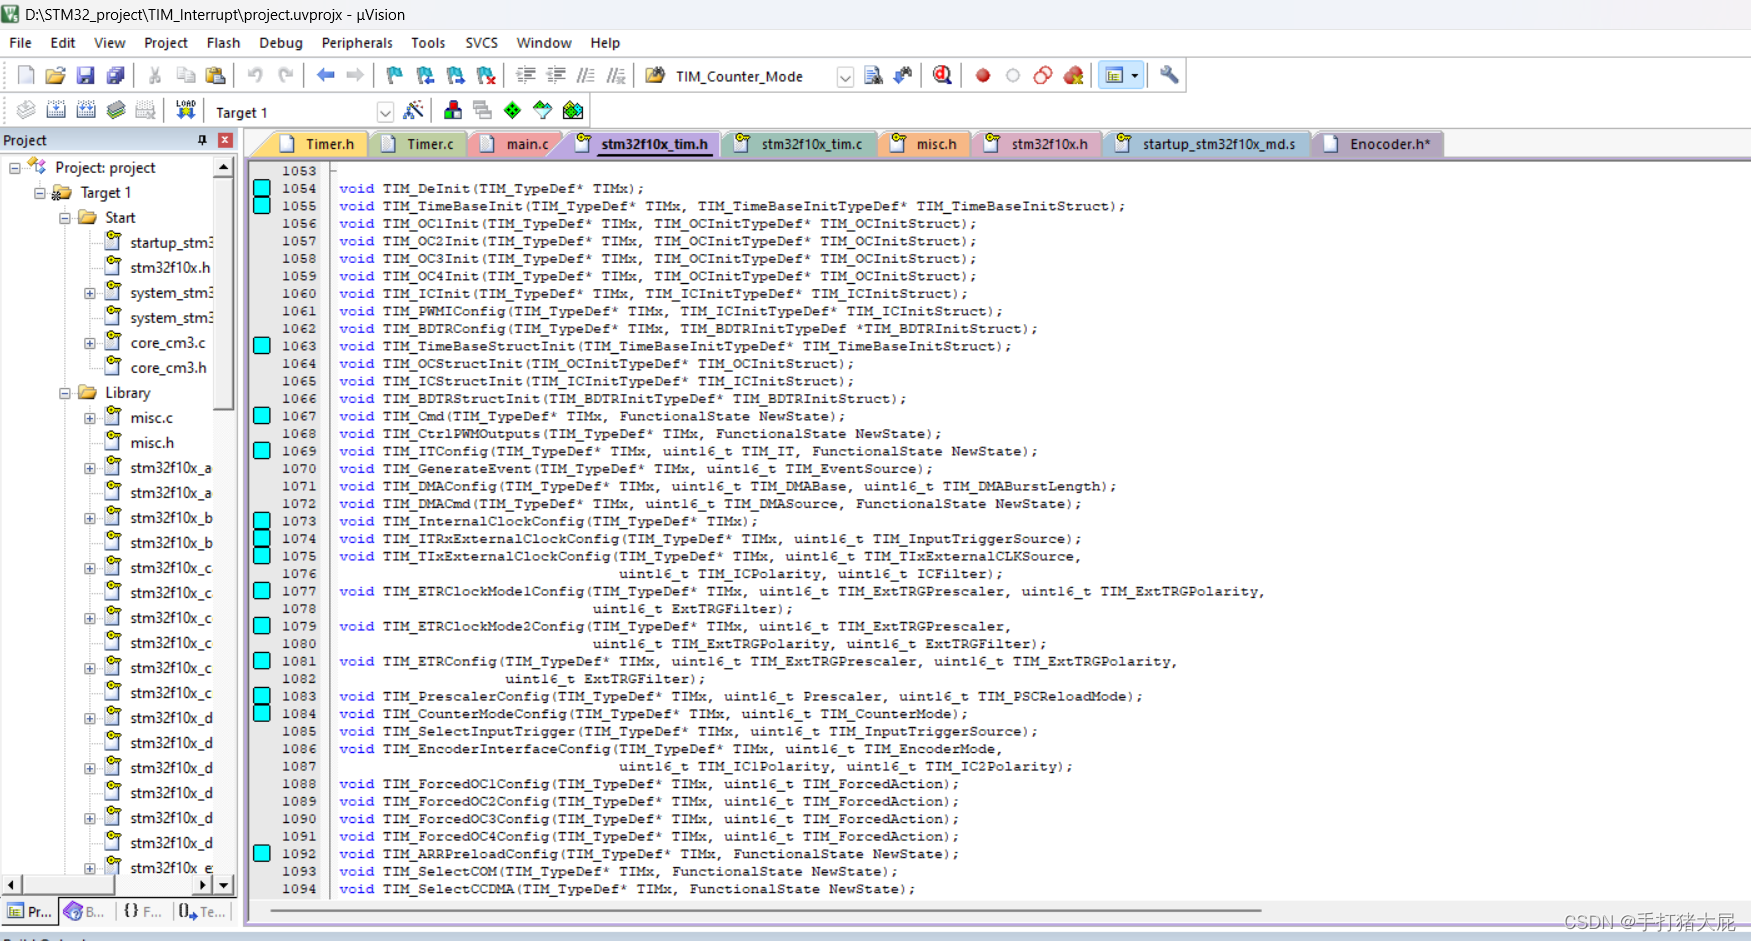Open the Target 1 selection dropdown
Viewport: 1751px width, 941px height.
pos(385,112)
